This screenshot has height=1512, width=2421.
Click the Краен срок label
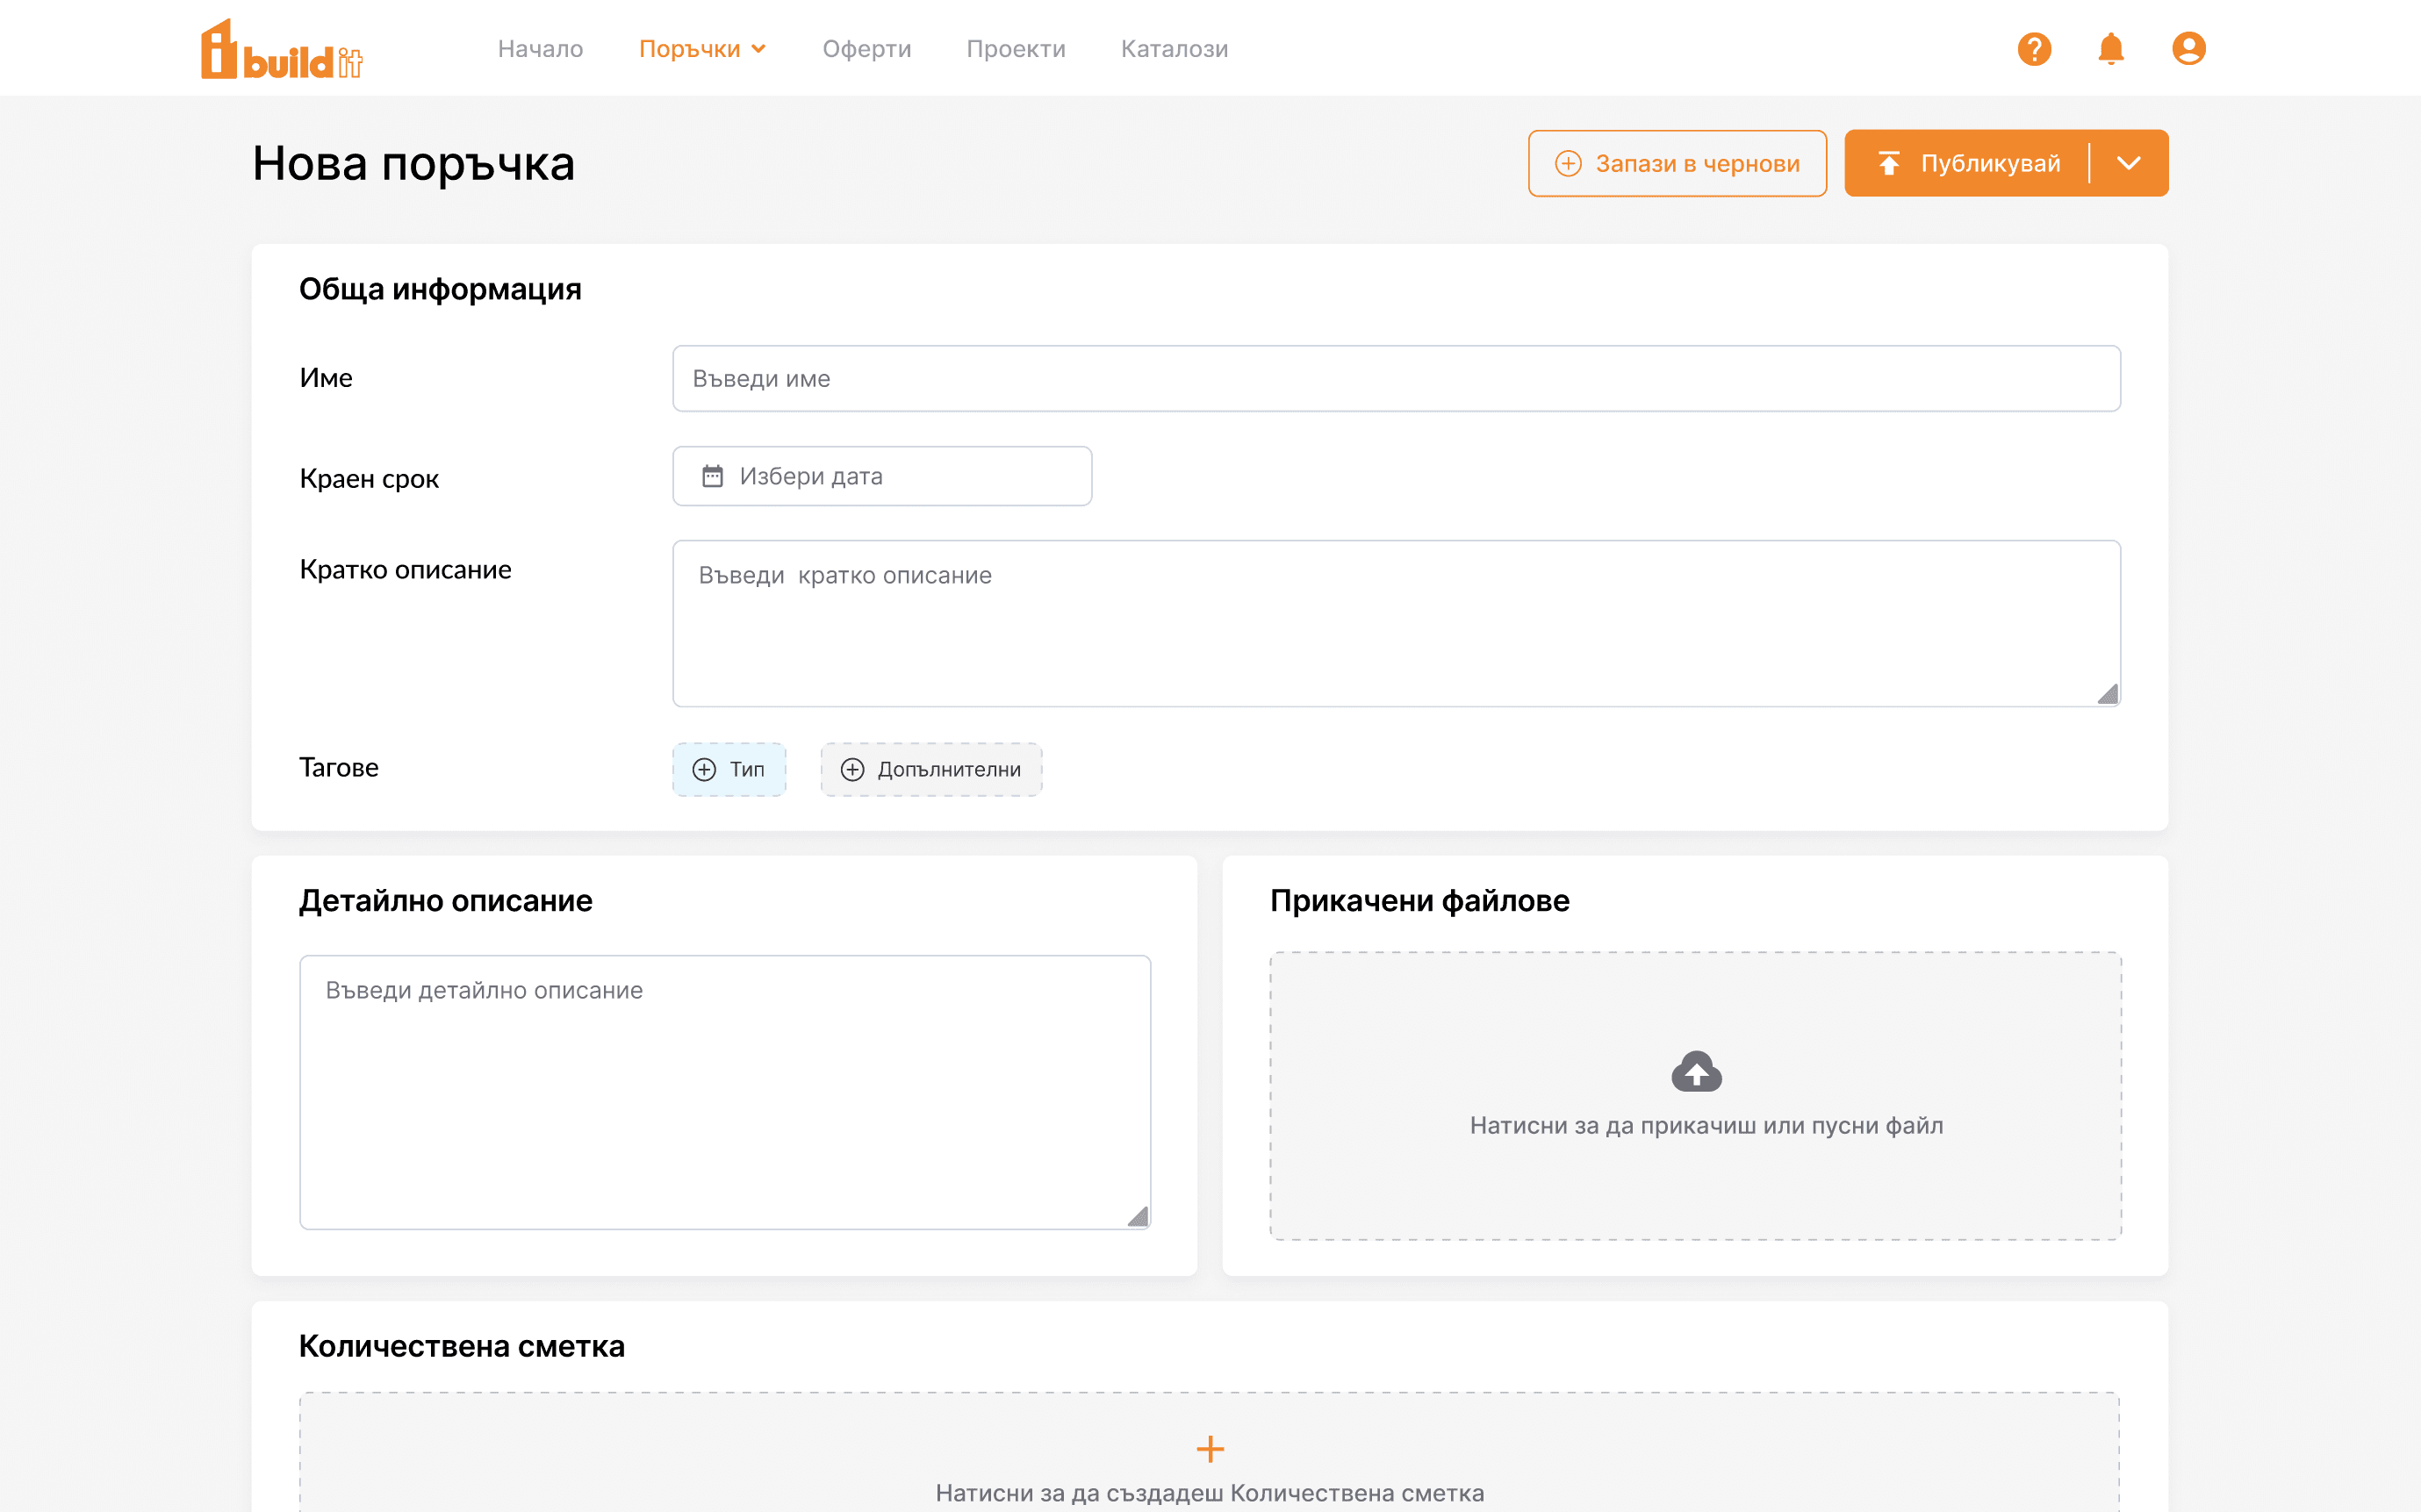(x=369, y=479)
